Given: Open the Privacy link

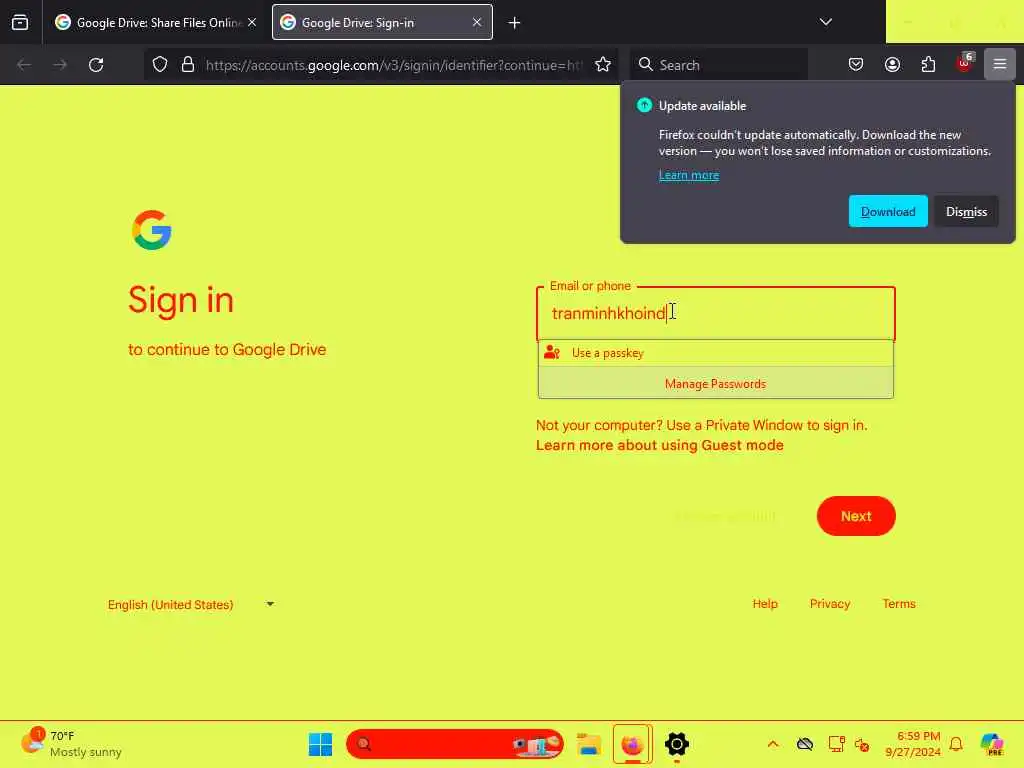Looking at the screenshot, I should click(829, 604).
